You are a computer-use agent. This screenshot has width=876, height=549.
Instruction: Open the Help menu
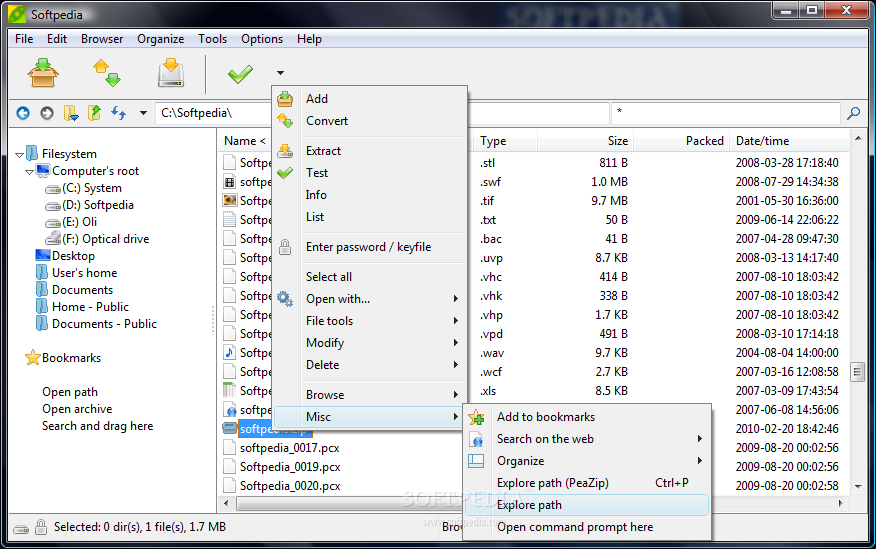pos(309,39)
